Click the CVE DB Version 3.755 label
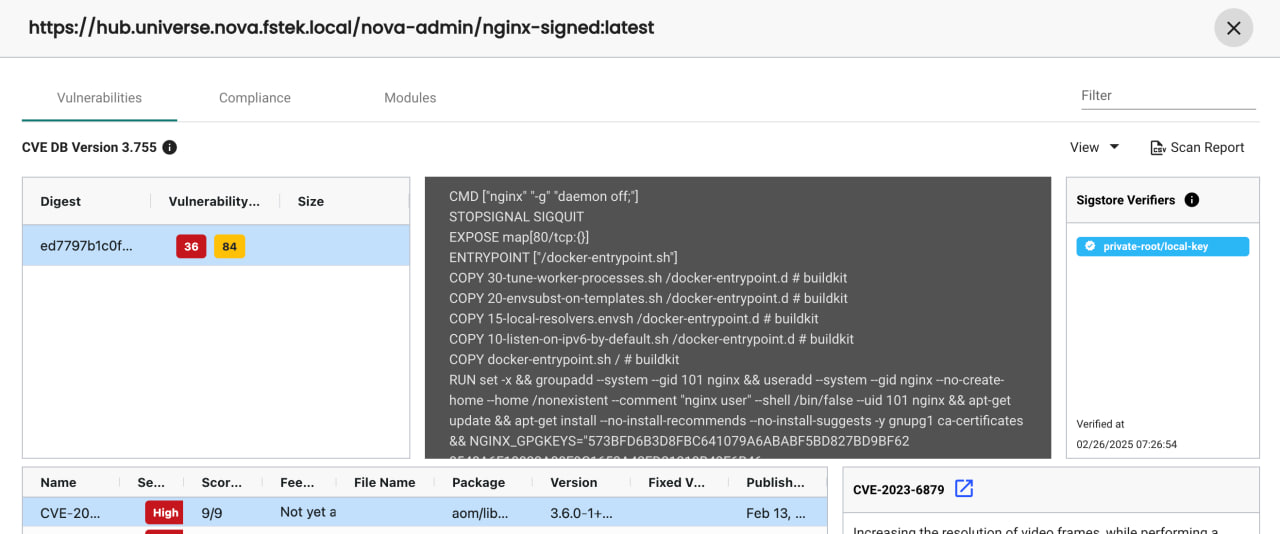The height and width of the screenshot is (534, 1280). click(89, 147)
